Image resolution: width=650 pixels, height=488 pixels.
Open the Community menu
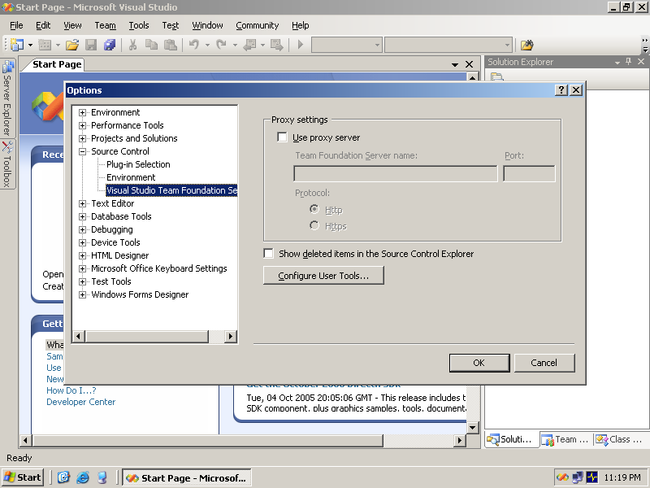pos(257,25)
